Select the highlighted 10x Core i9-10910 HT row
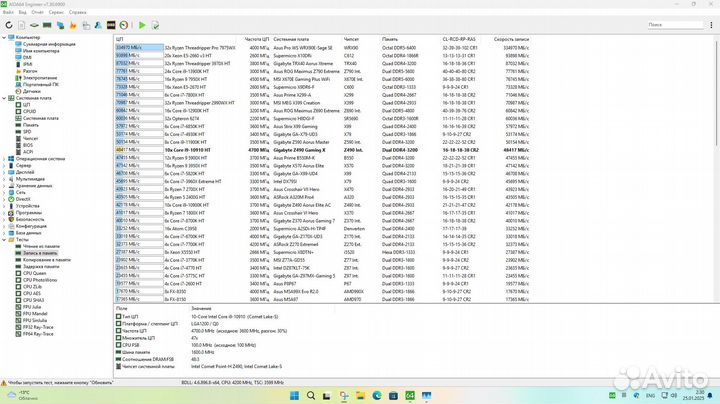The height and width of the screenshot is (404, 720). (x=200, y=149)
